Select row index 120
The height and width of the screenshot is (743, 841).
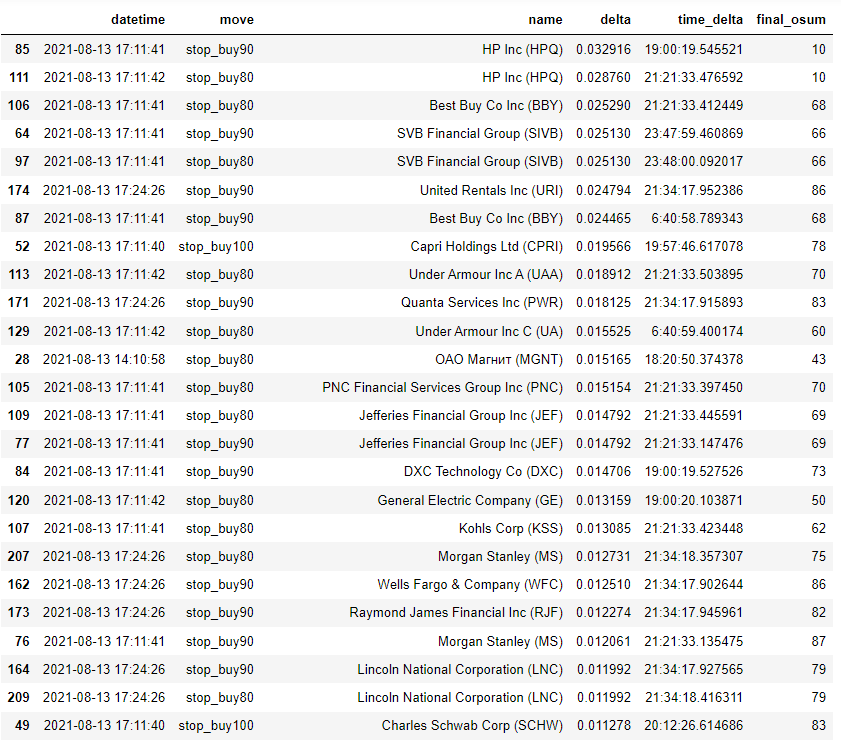tap(19, 501)
